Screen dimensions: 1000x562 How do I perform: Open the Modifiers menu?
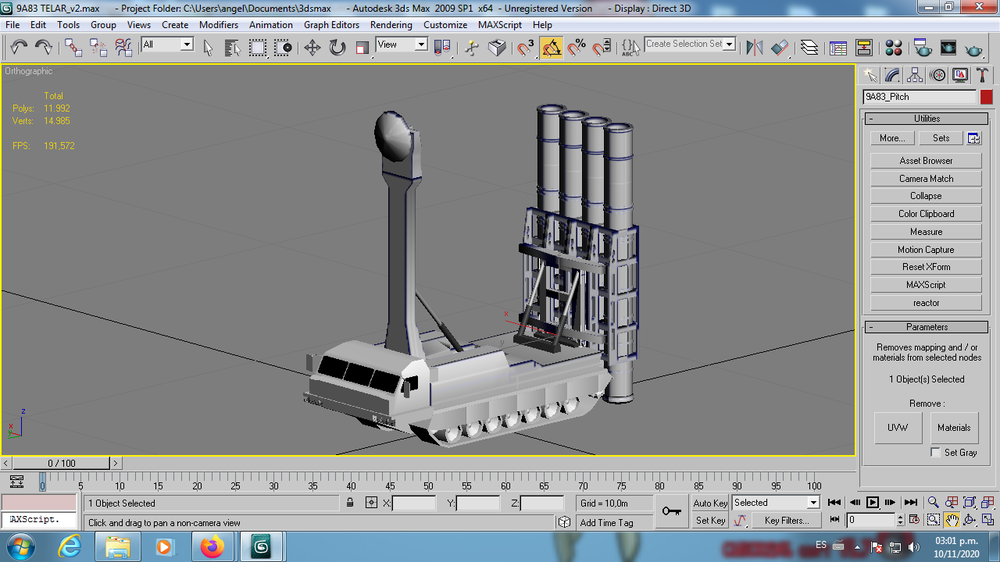[x=218, y=25]
